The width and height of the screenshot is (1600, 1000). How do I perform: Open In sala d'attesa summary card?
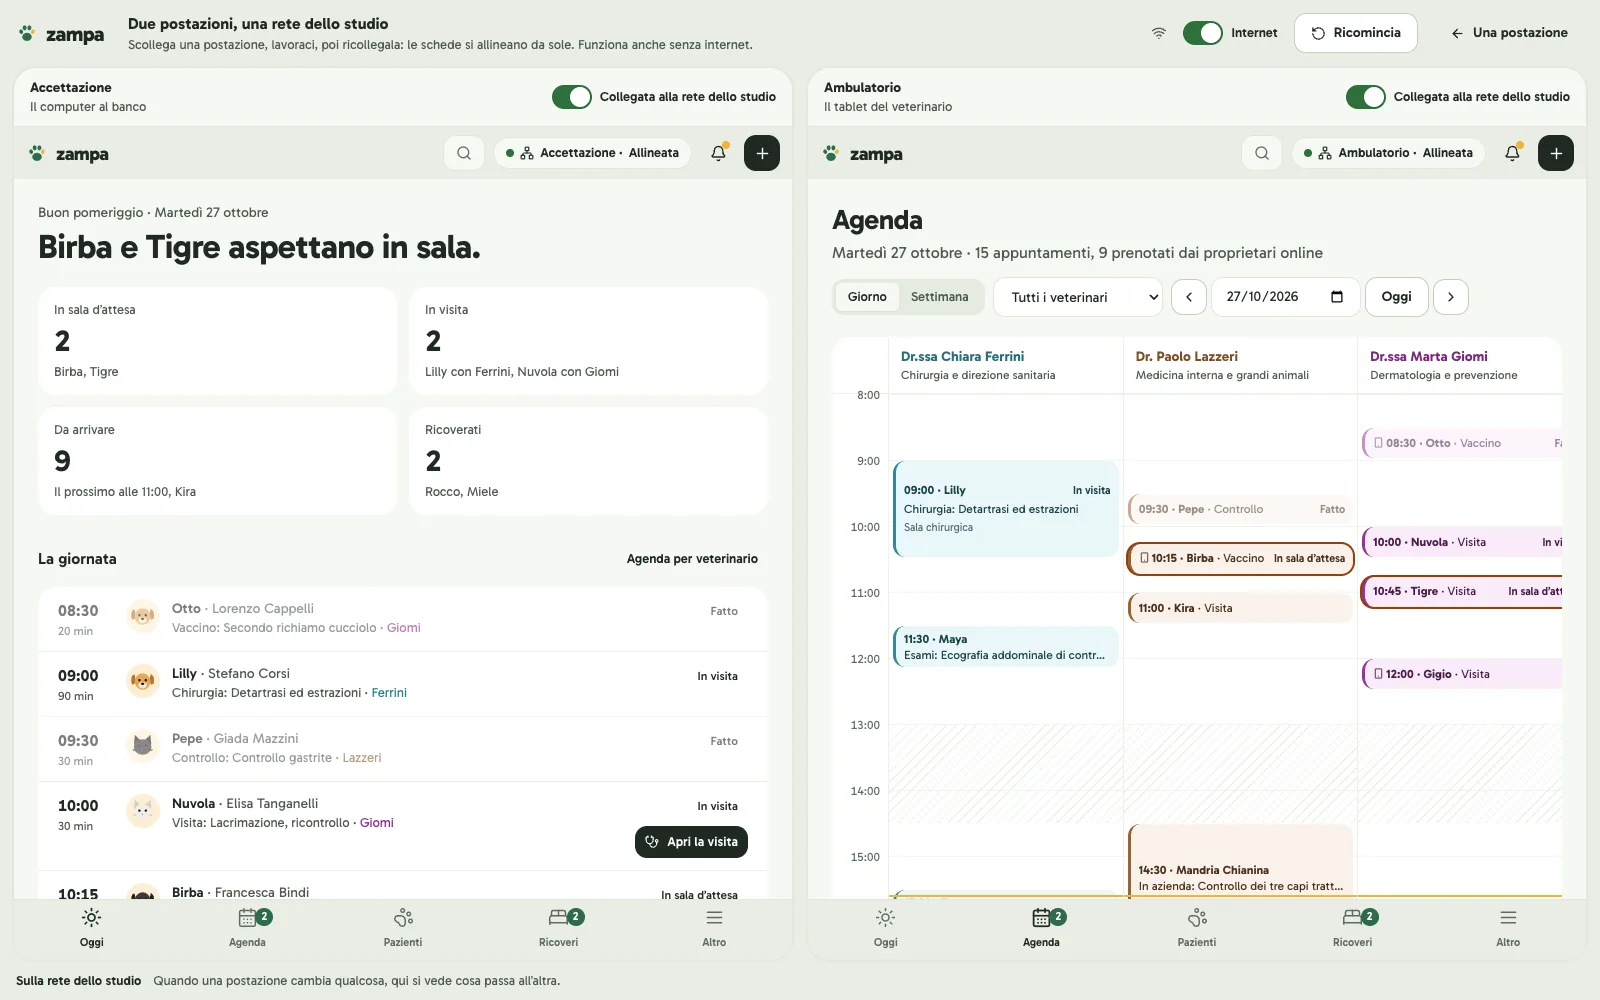point(218,341)
